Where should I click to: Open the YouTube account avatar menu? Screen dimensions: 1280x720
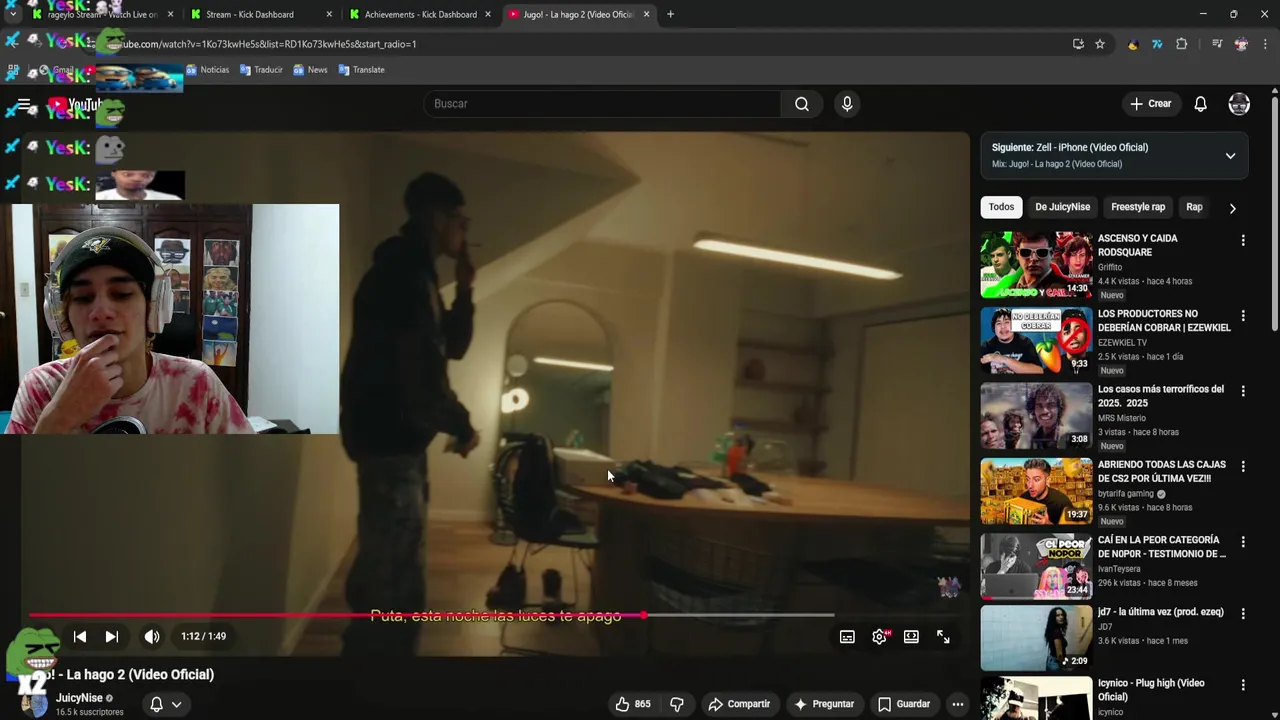click(x=1239, y=104)
